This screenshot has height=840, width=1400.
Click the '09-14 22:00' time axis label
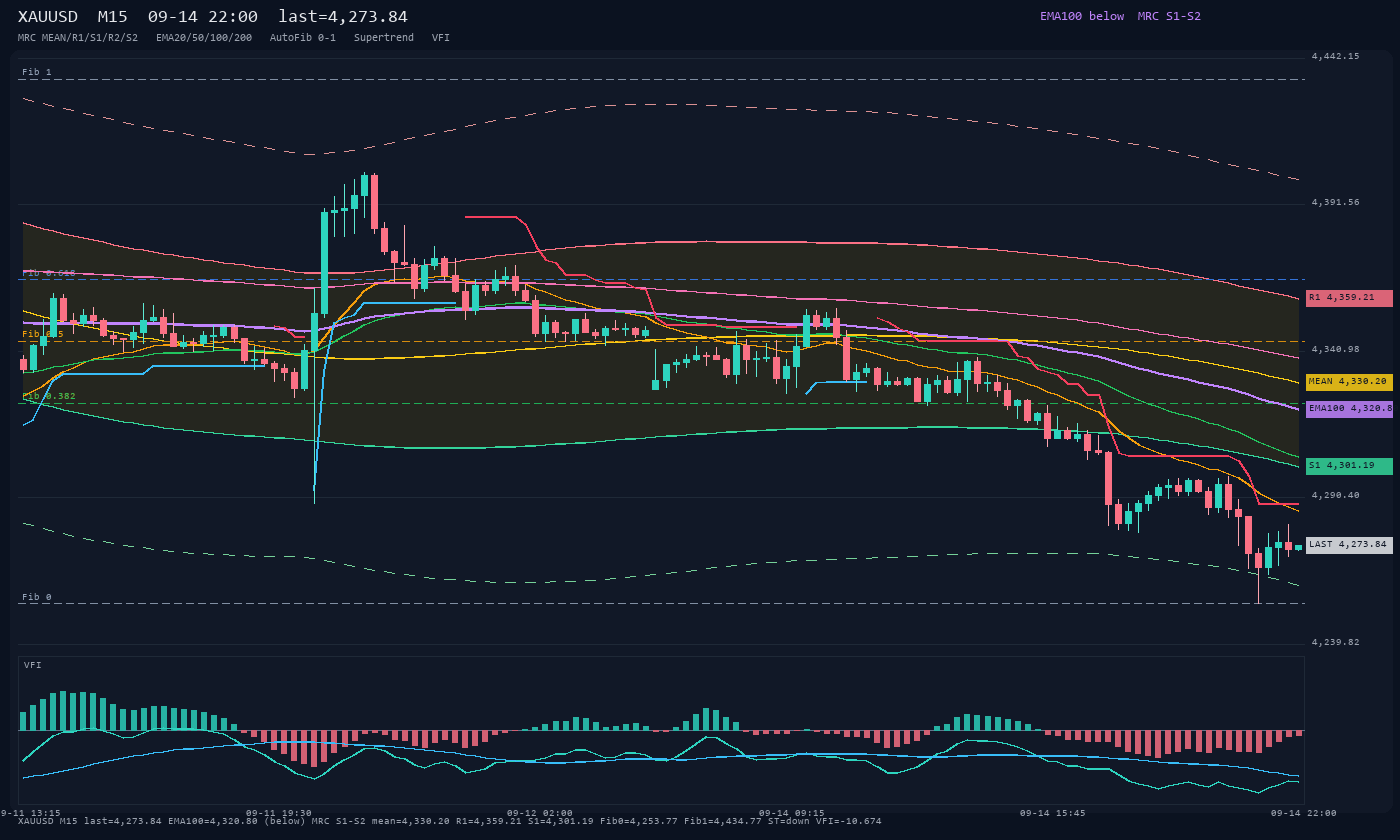(x=1304, y=813)
